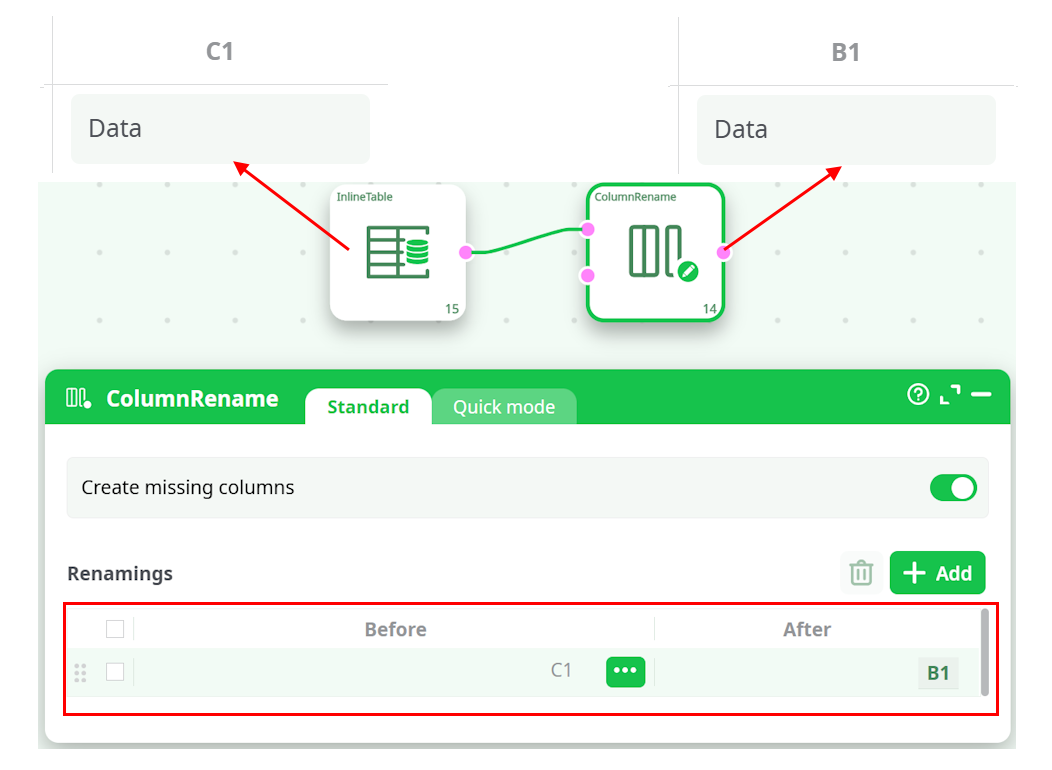
Task: Switch to the Standard tab
Action: [368, 407]
